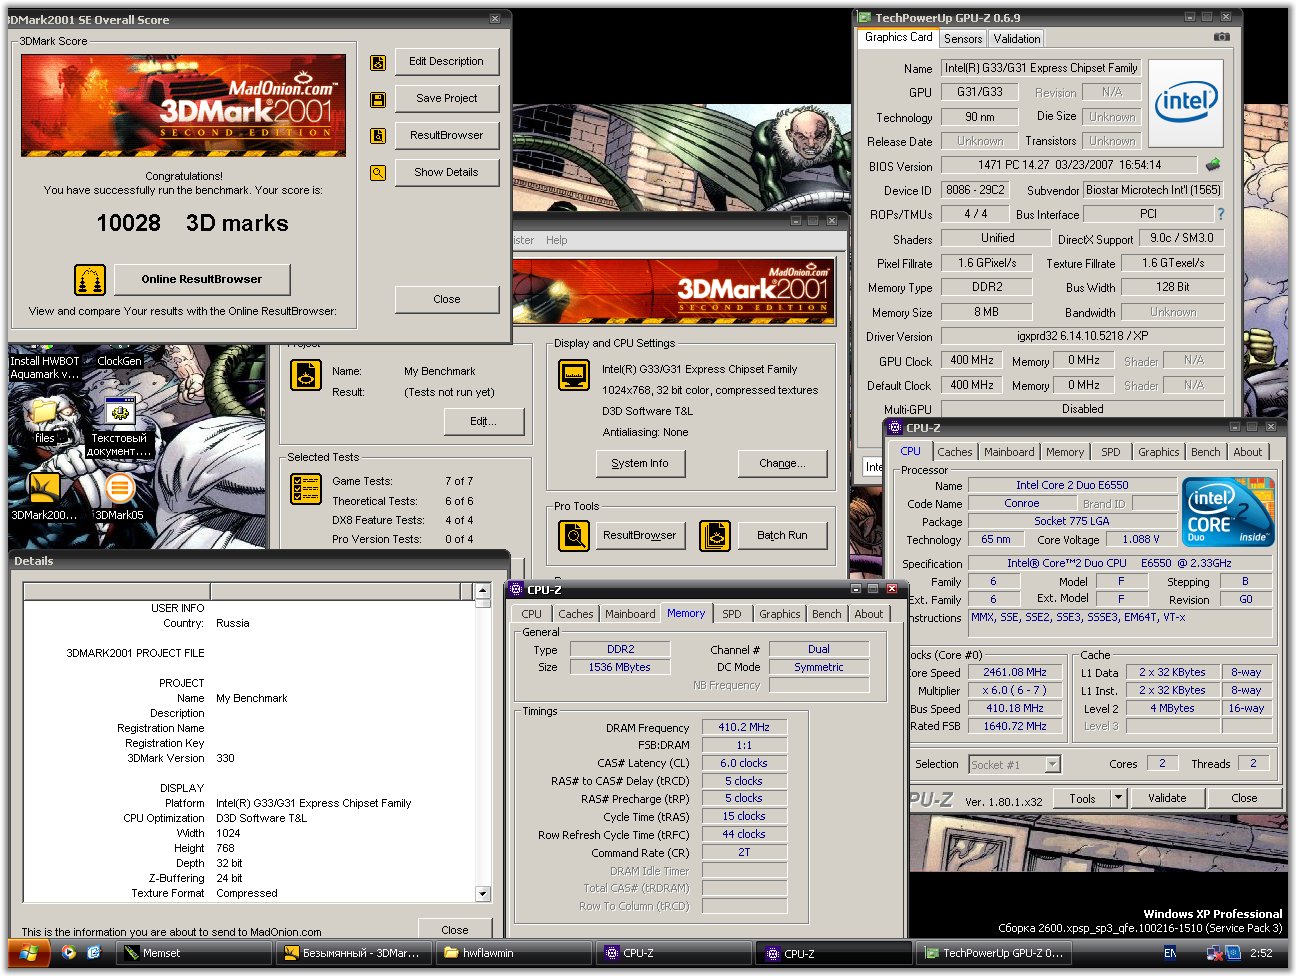Click the Bus Interface question mark in GPU-Z

(x=1220, y=214)
